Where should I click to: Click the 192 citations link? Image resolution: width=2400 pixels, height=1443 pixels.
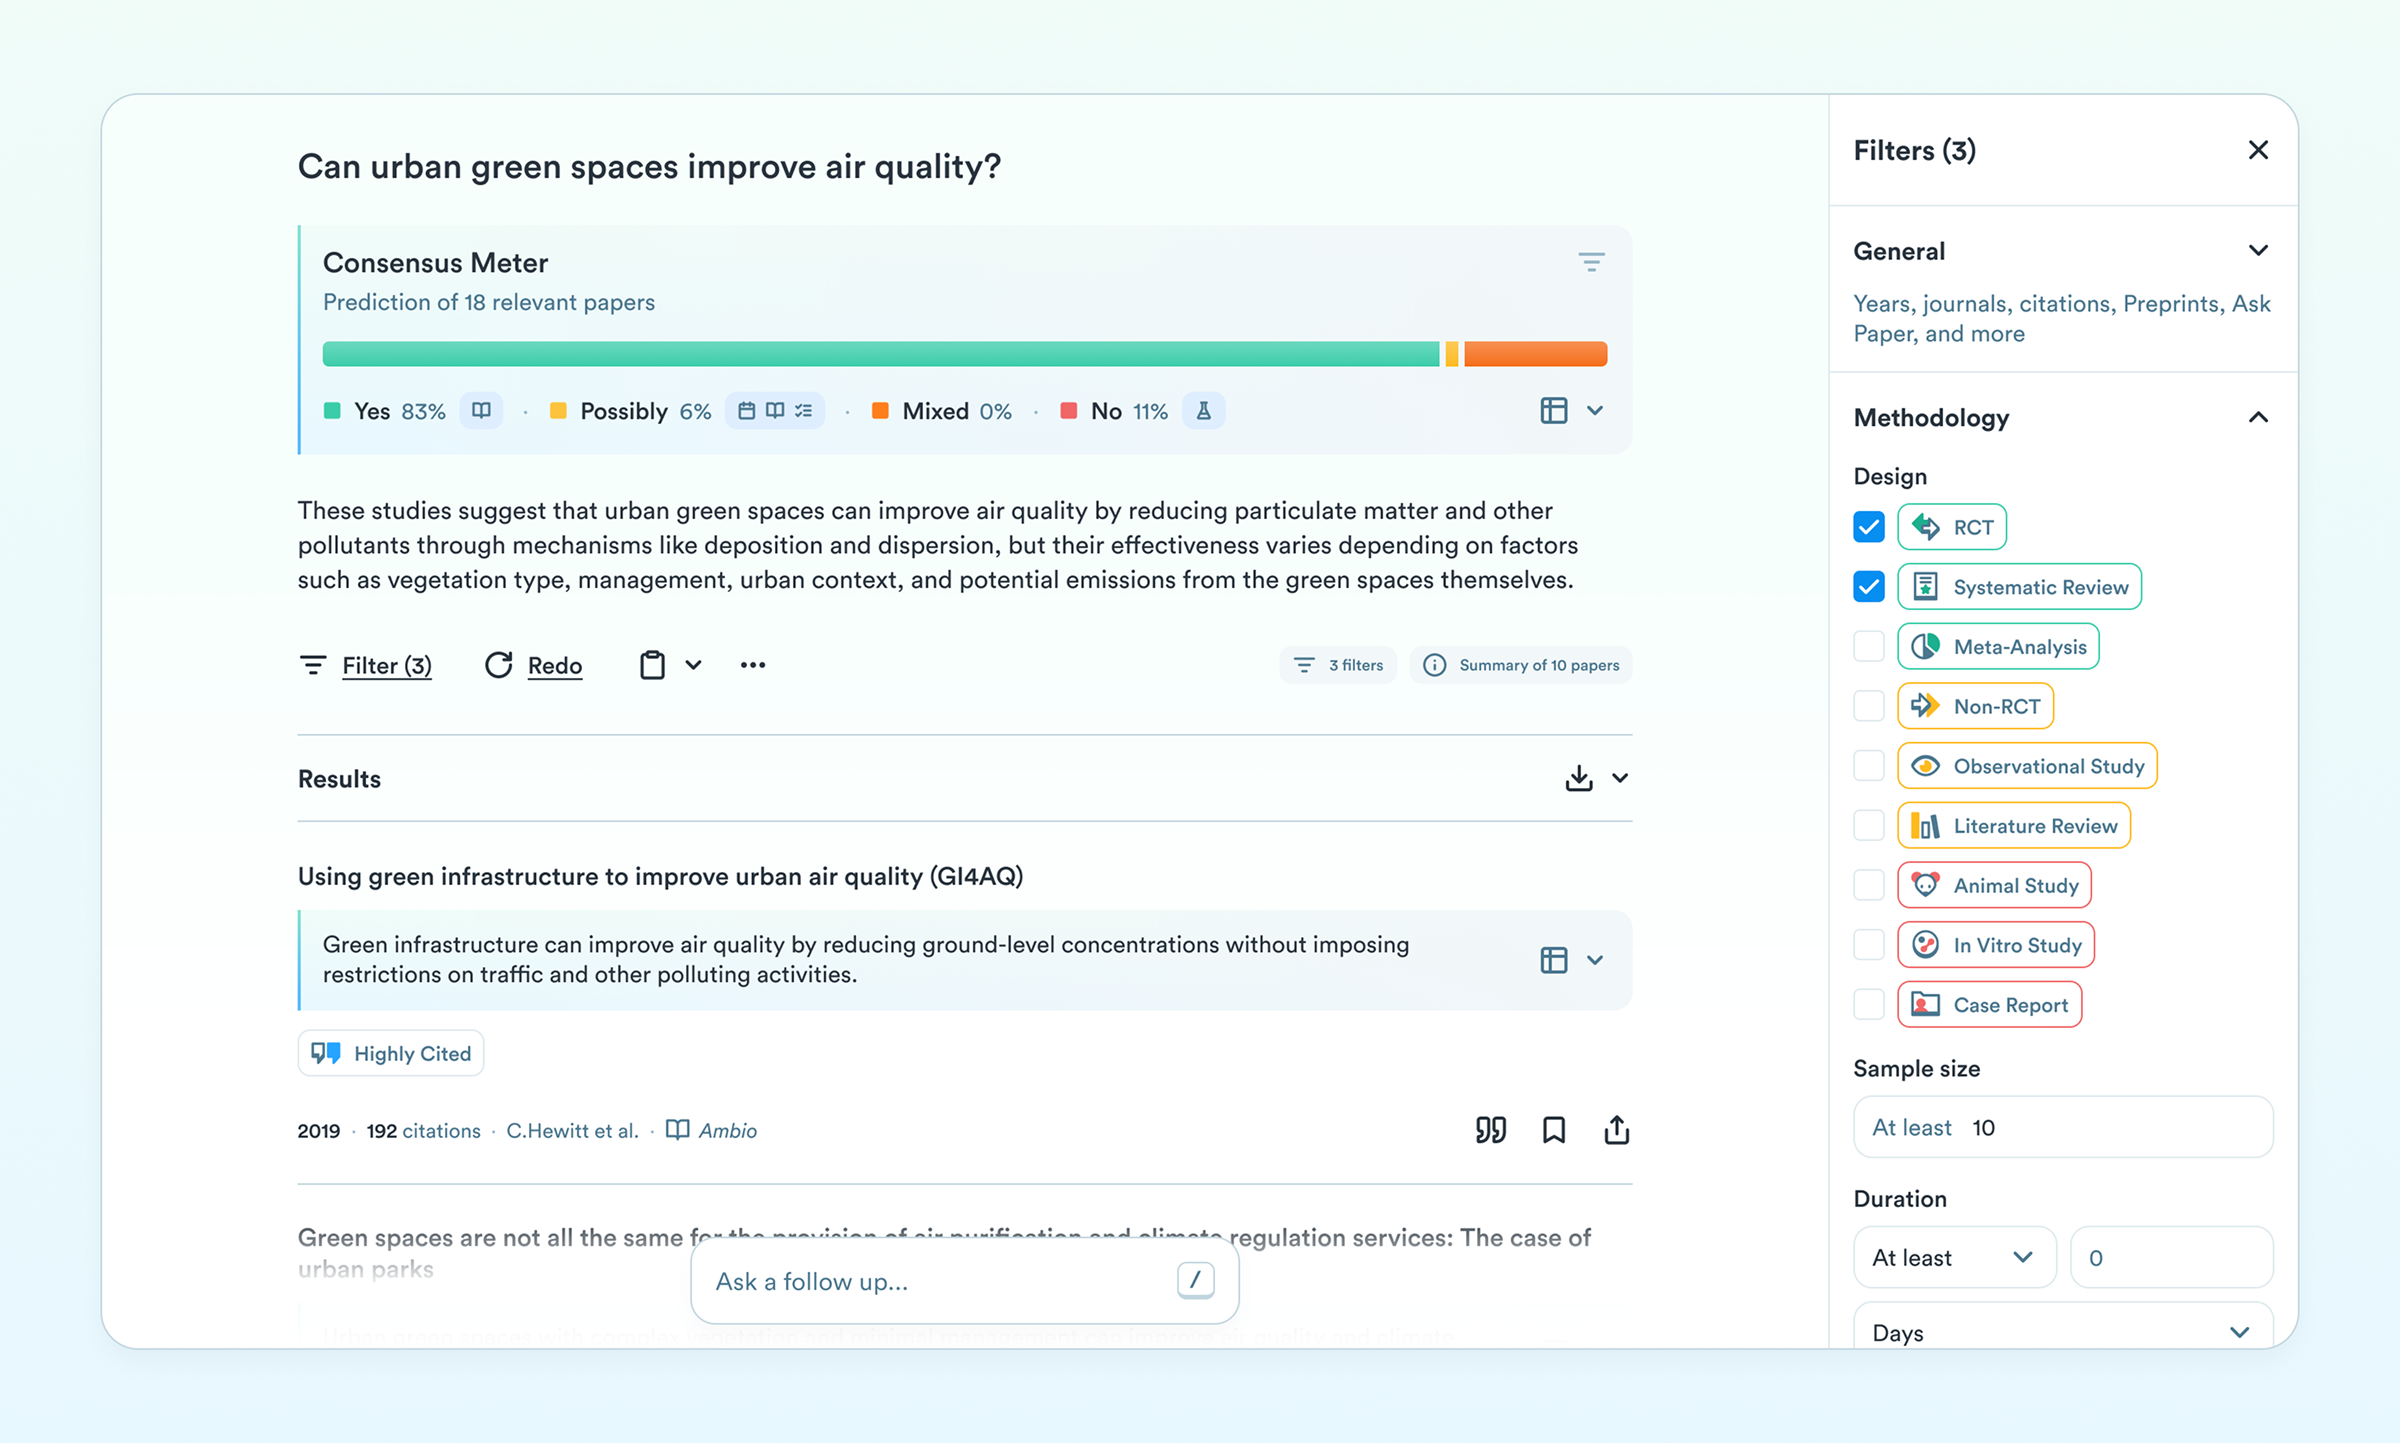point(423,1130)
